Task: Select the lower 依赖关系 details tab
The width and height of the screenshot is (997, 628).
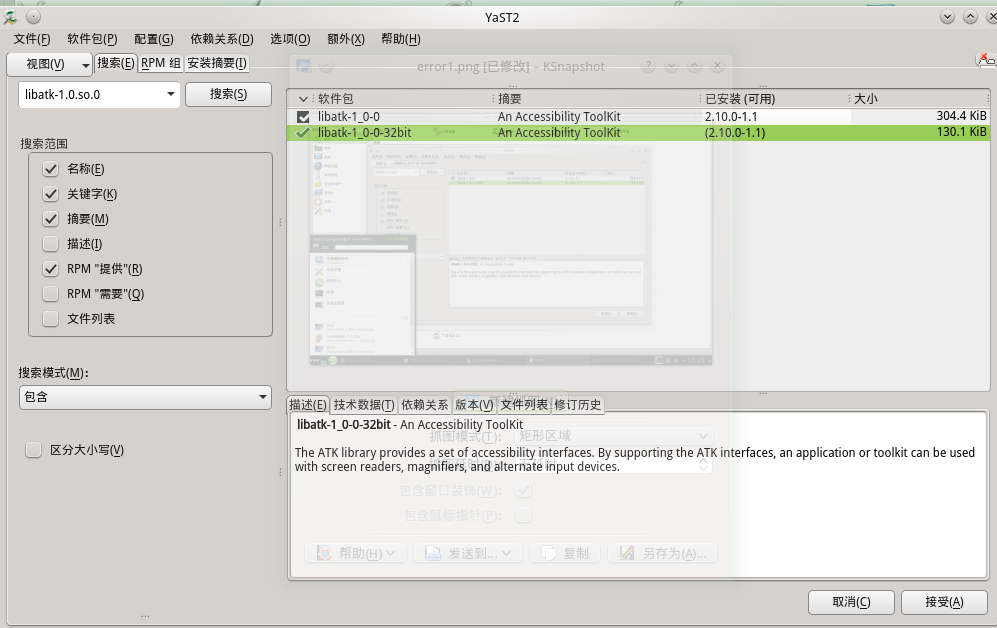Action: [x=424, y=405]
